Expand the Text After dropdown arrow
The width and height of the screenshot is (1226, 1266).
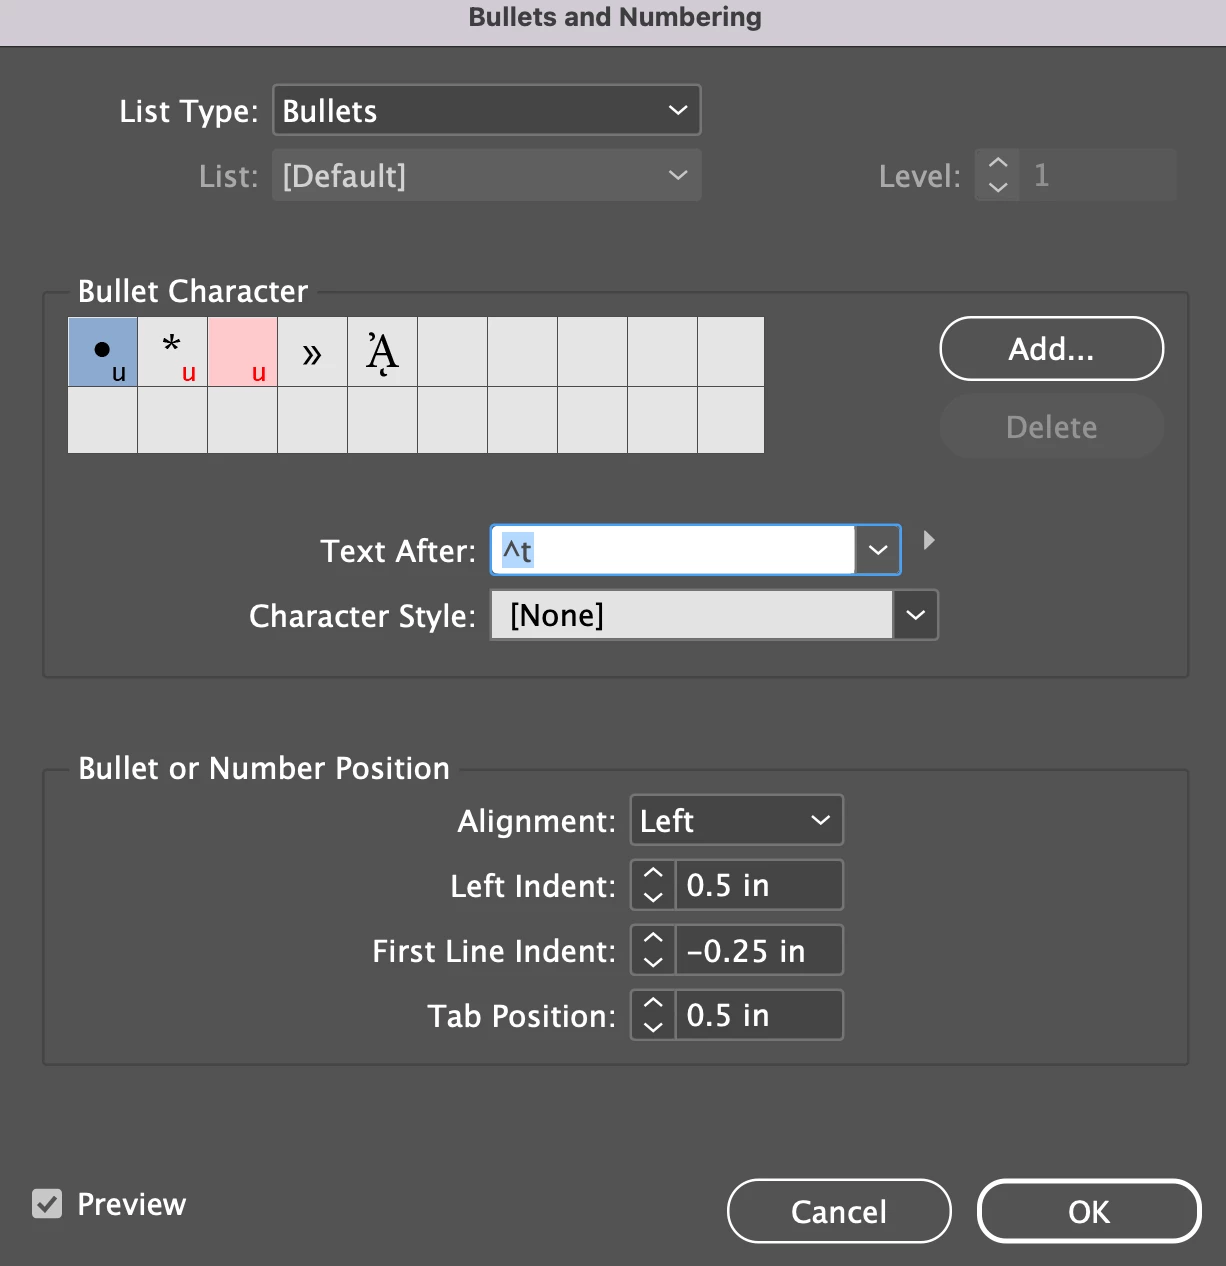point(878,550)
